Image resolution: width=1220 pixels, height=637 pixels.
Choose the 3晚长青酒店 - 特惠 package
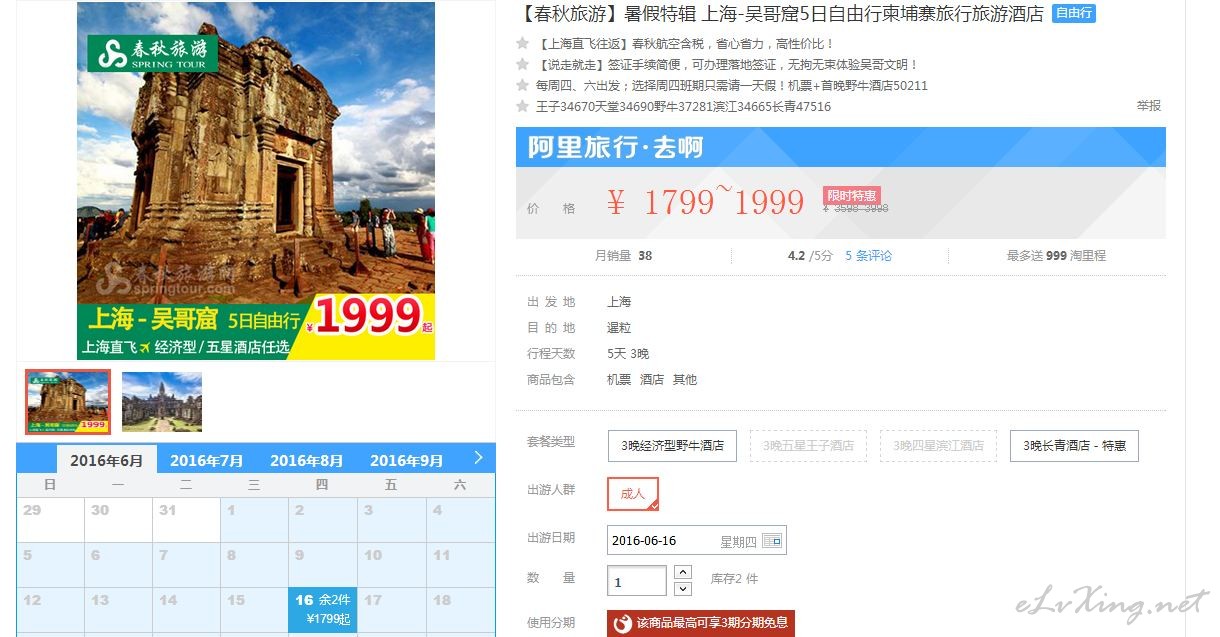(1074, 446)
